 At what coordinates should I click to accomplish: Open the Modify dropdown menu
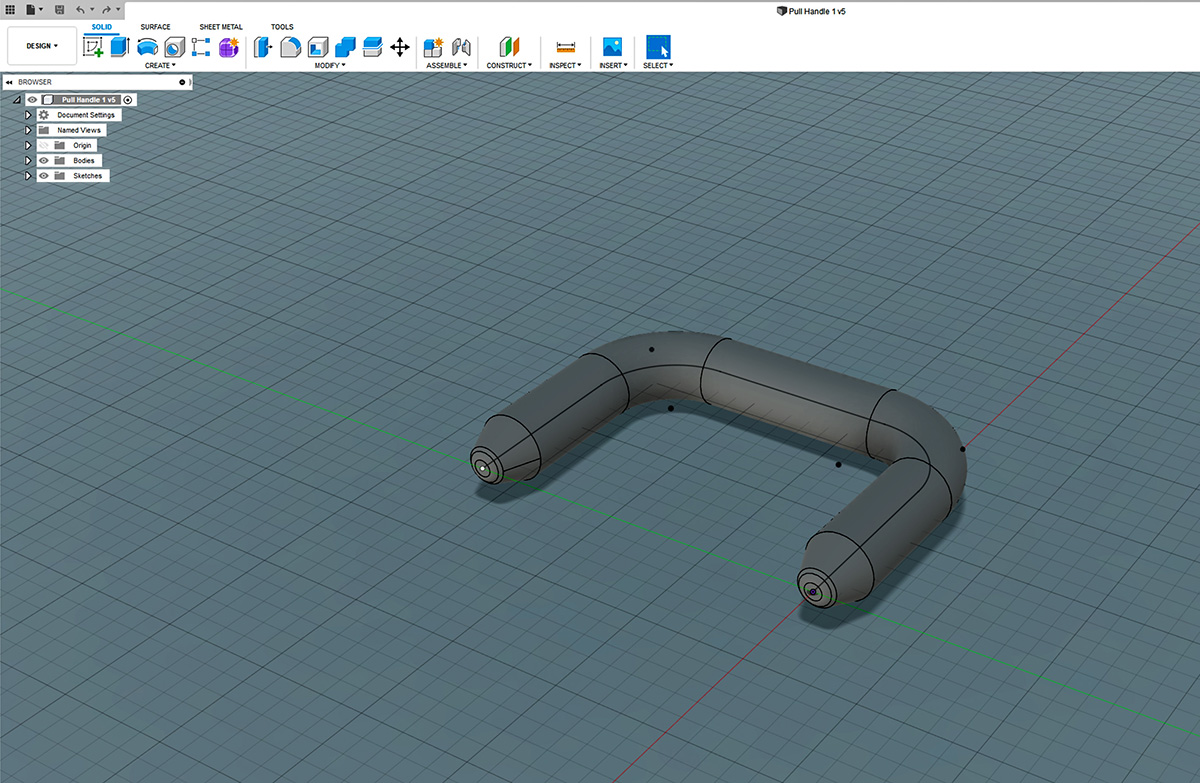point(330,65)
